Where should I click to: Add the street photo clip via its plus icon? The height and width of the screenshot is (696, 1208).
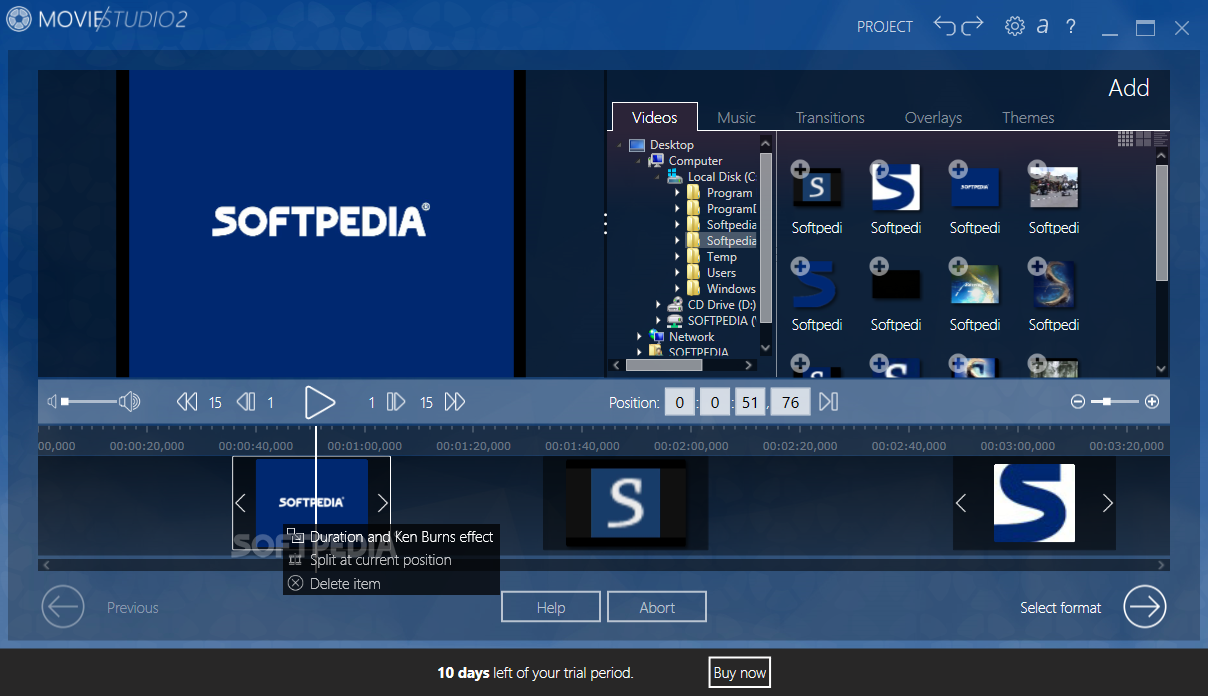(1036, 169)
